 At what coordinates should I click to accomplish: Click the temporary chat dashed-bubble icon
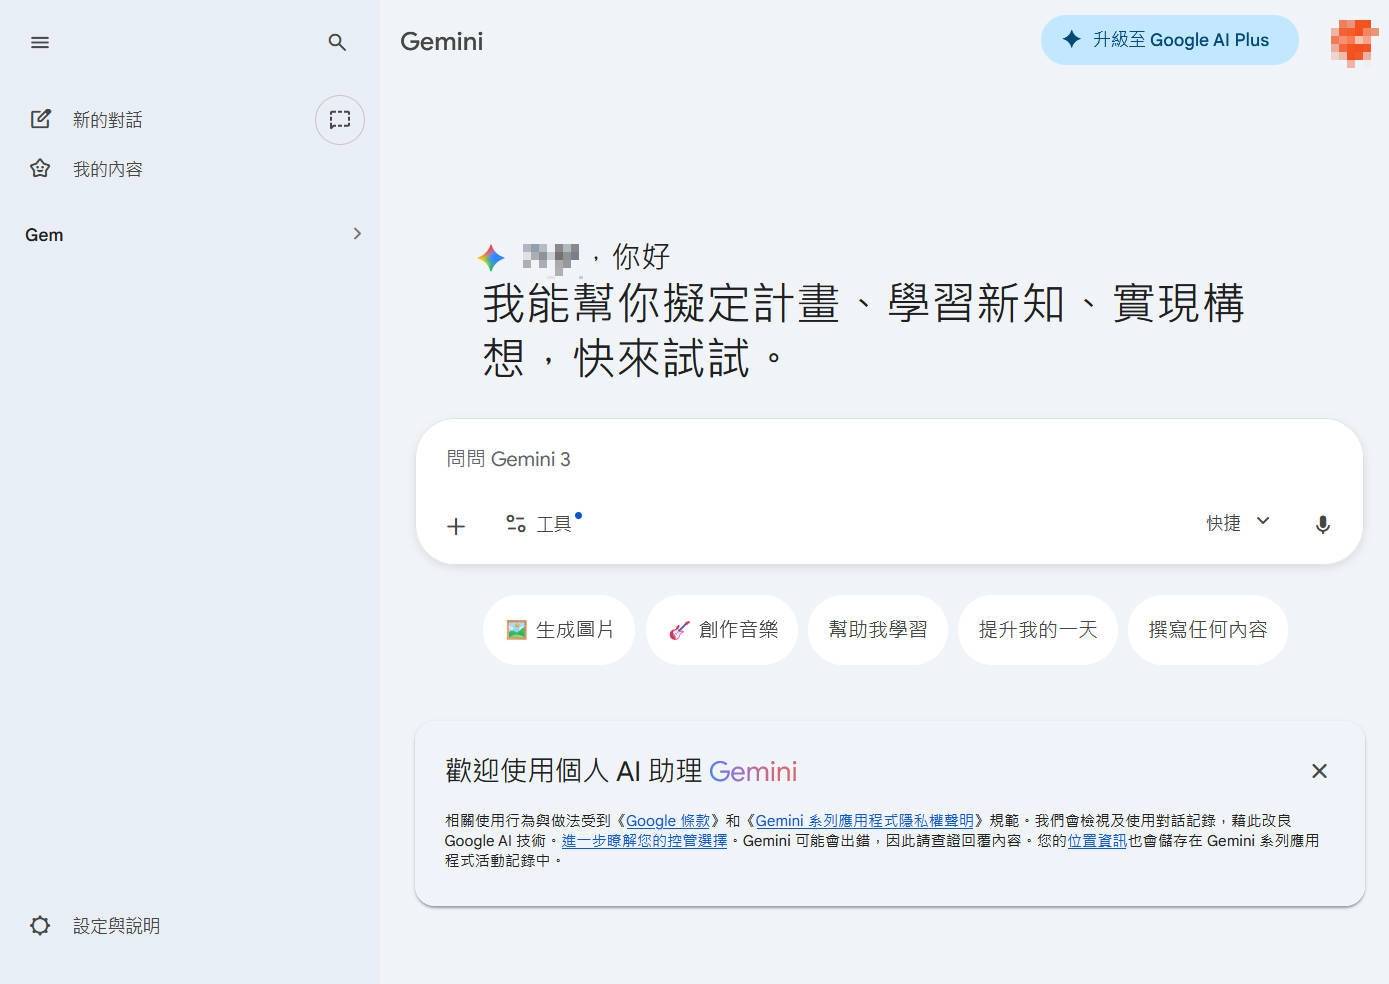click(340, 120)
